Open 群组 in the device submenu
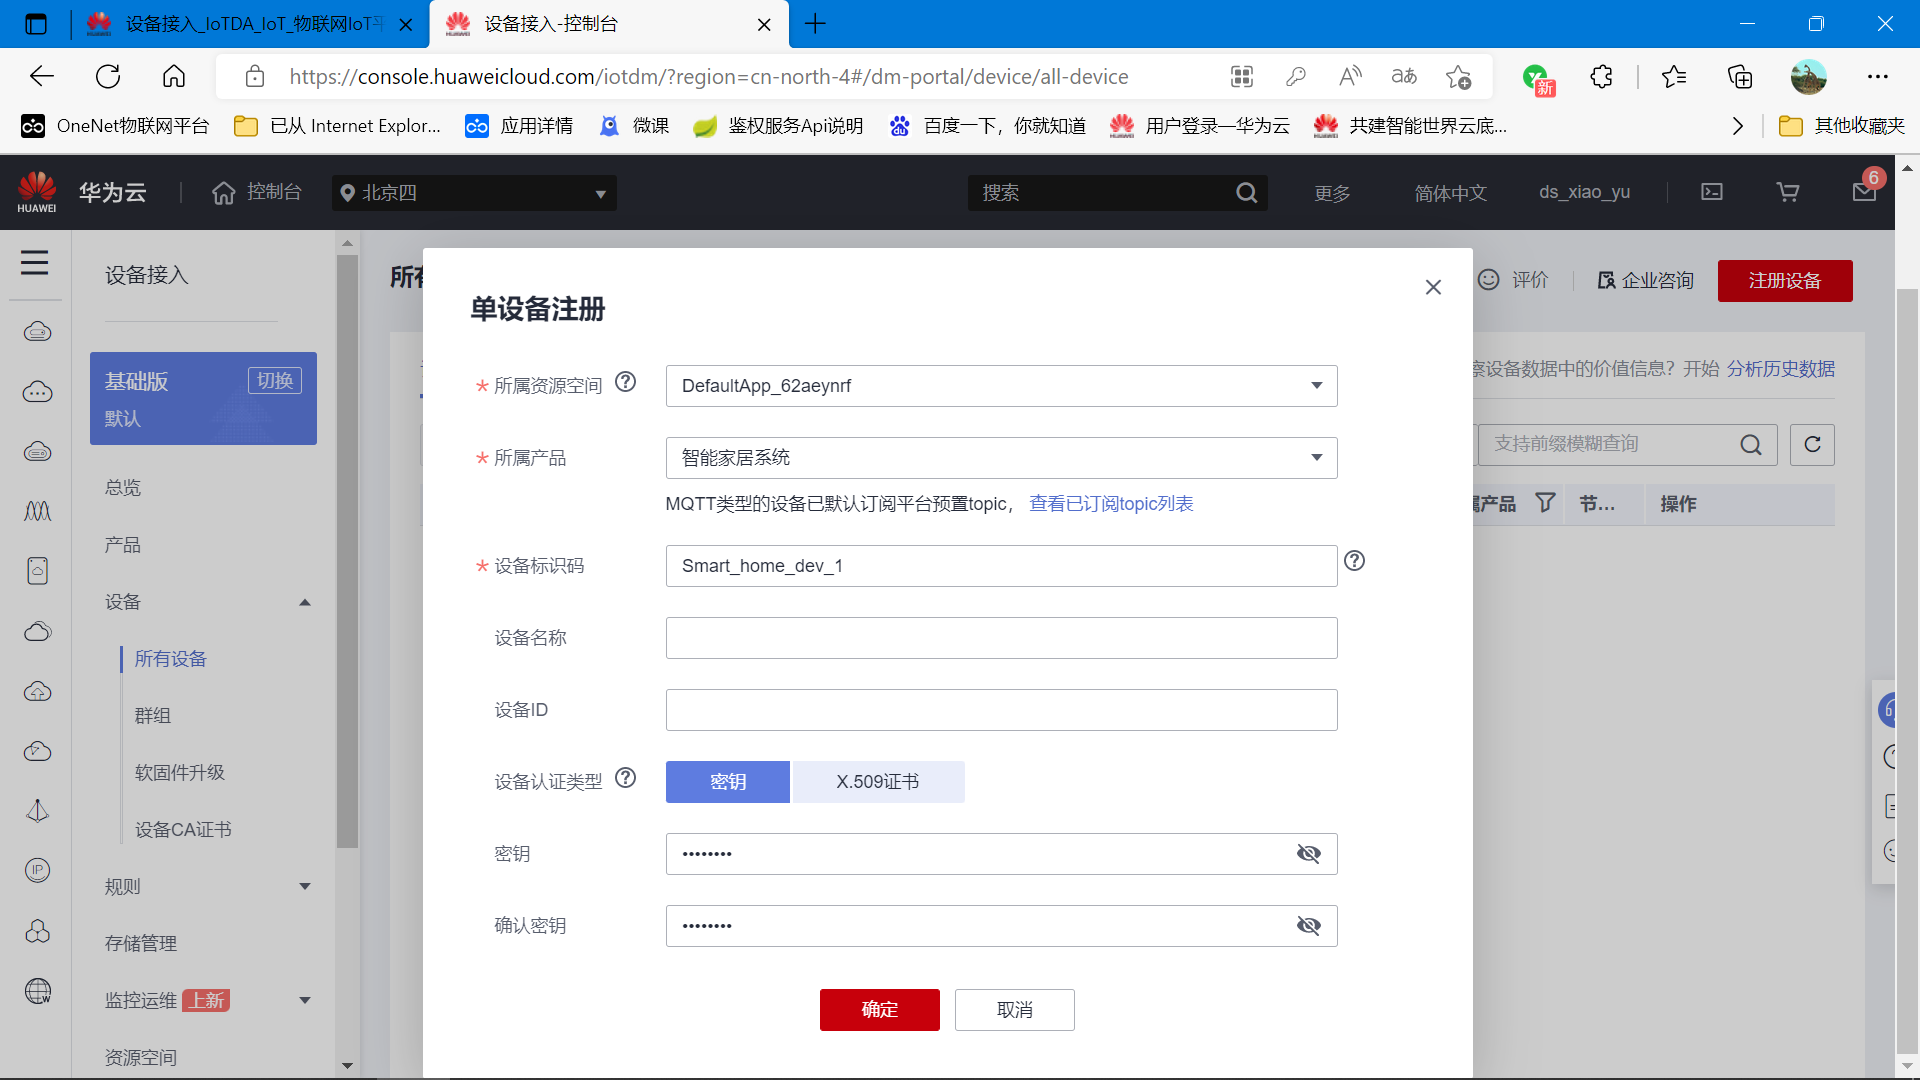 [153, 716]
